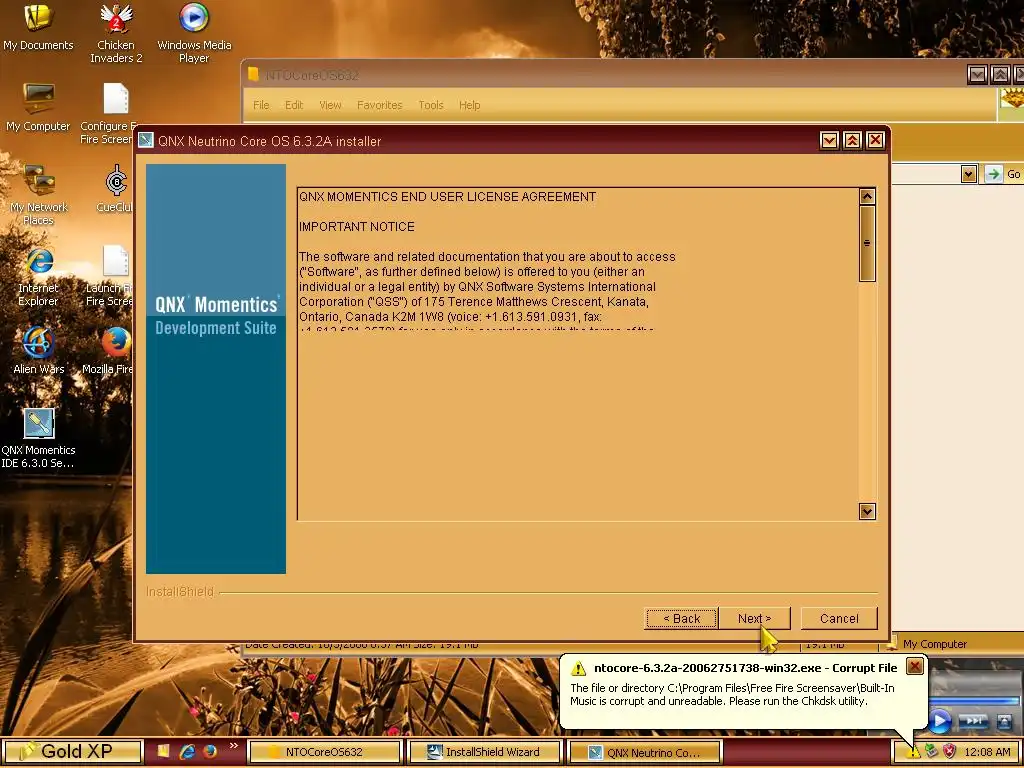The image size is (1024, 768).
Task: Click Next in the QNX installer
Action: point(754,618)
